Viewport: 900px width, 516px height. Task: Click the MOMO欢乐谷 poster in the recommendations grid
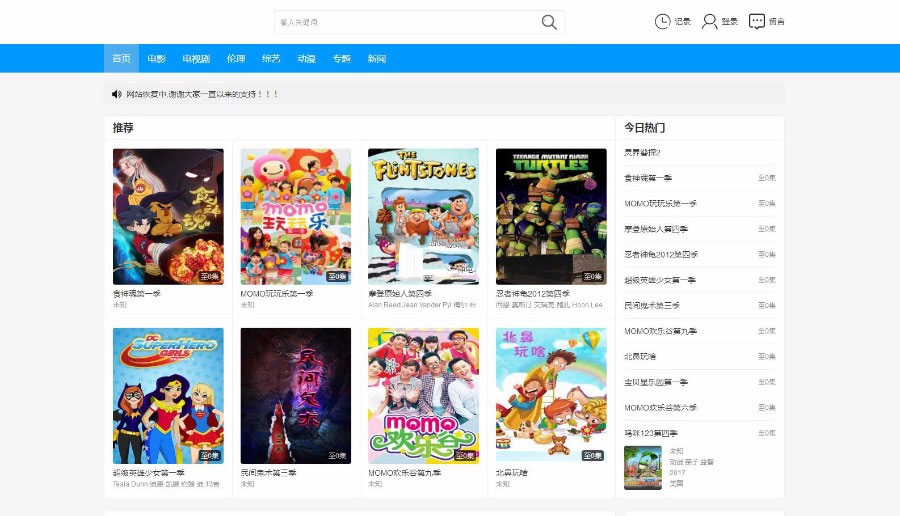click(x=423, y=395)
